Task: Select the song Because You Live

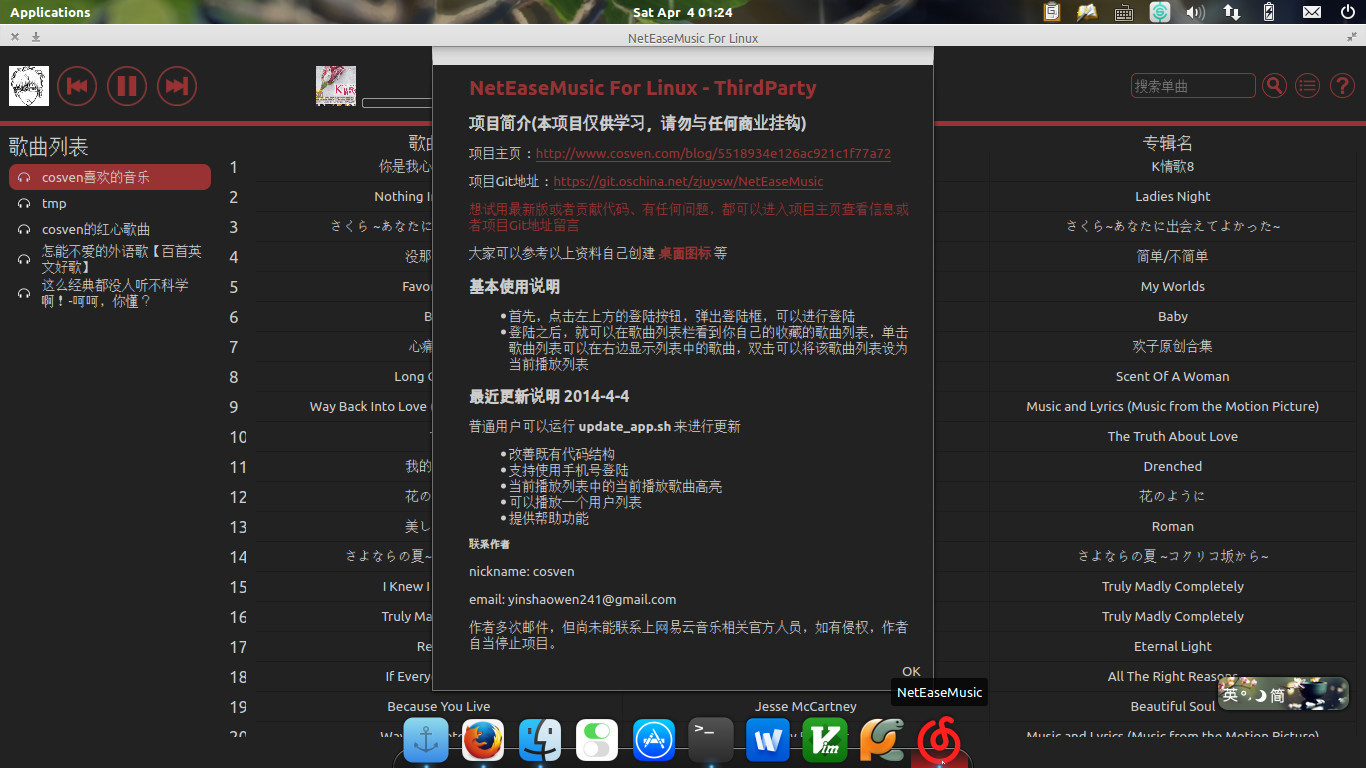Action: point(438,706)
